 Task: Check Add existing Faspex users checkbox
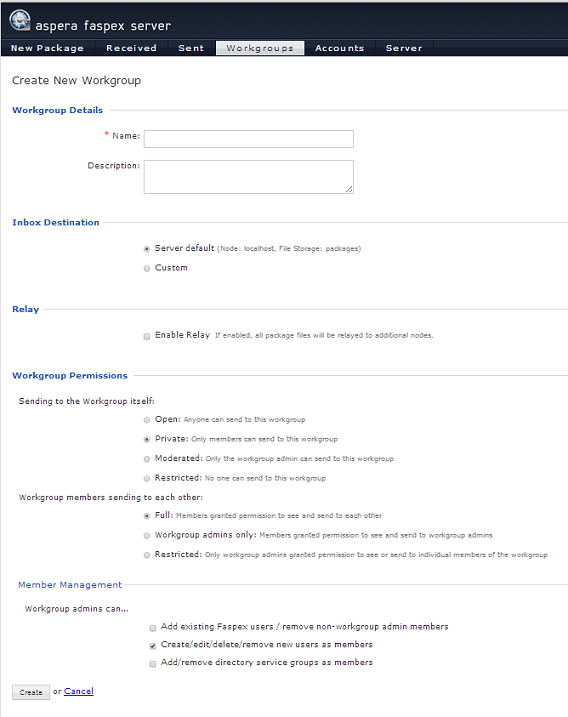[x=153, y=628]
